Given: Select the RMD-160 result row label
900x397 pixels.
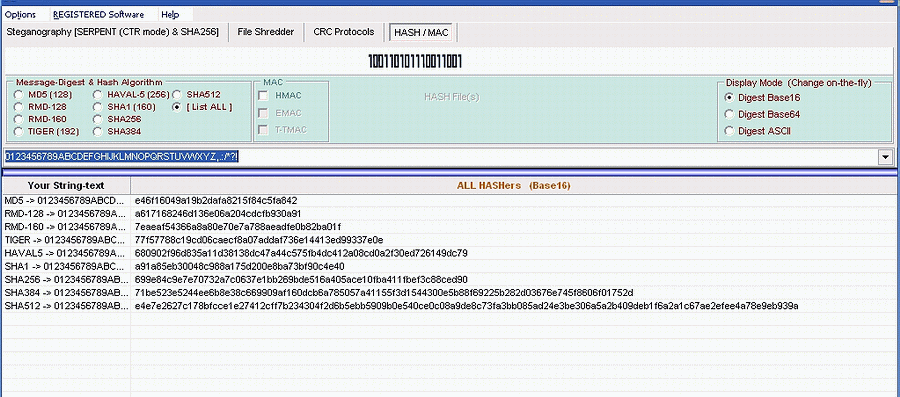Looking at the screenshot, I should click(x=64, y=227).
